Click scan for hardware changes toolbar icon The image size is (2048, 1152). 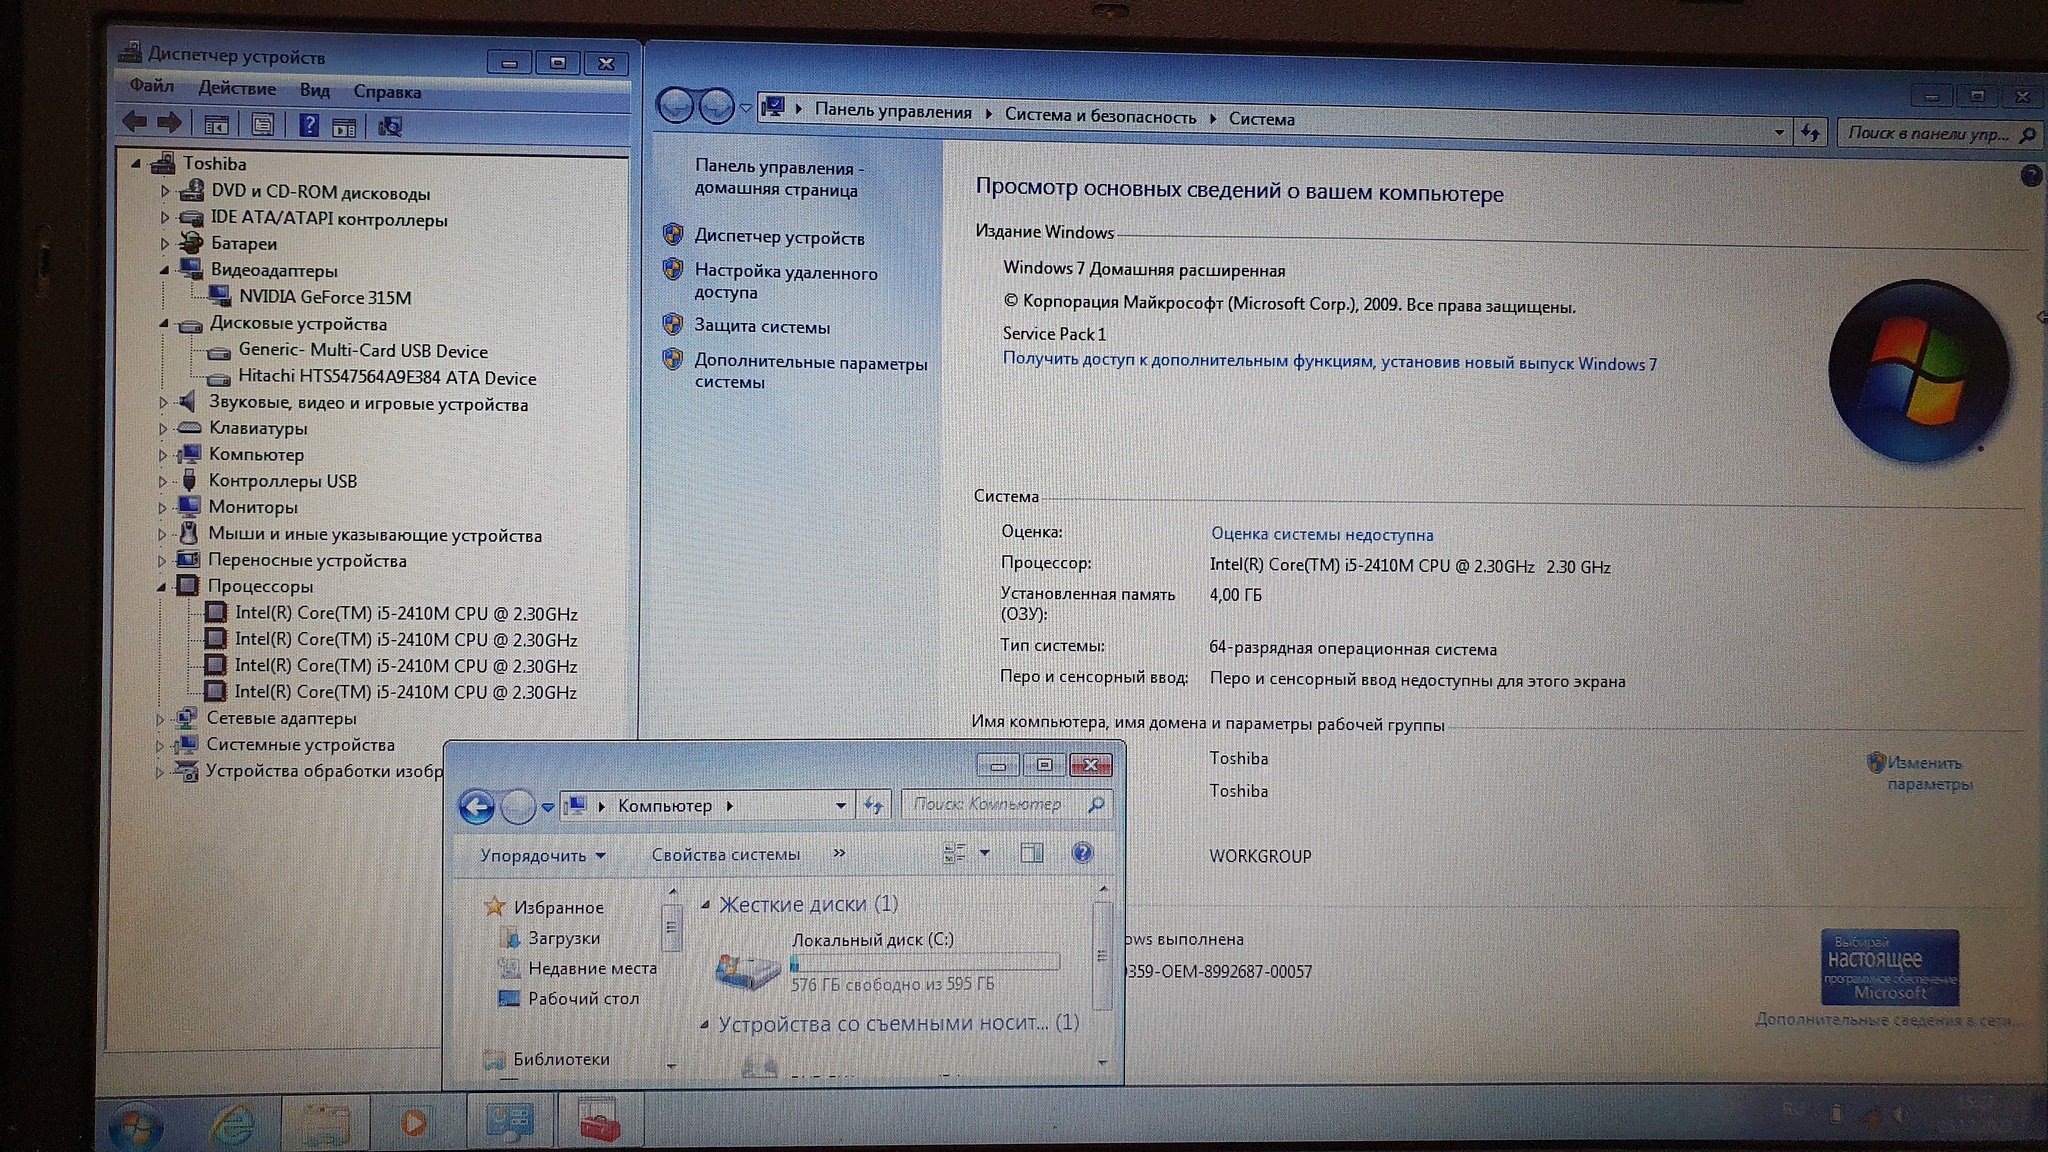(389, 126)
